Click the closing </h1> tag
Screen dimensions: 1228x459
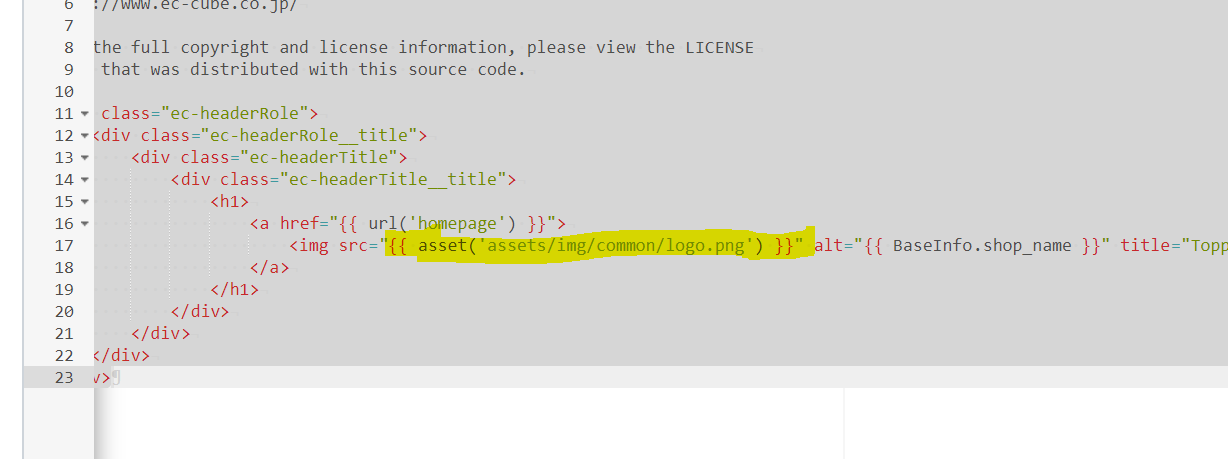235,289
